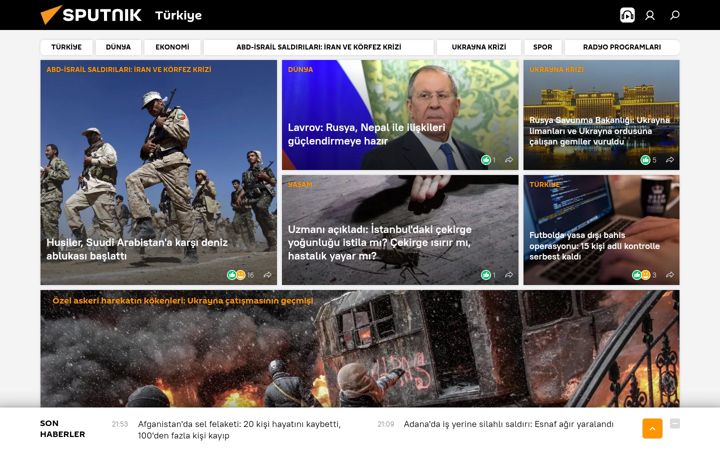Viewport: 720px width, 450px height.
Task: Open Özel askeri harekatın kökenleri banner link
Action: [183, 301]
